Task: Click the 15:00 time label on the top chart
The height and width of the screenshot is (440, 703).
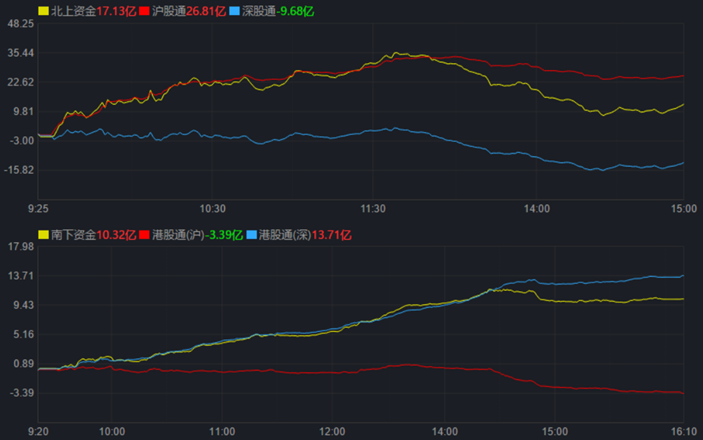Action: [x=682, y=209]
